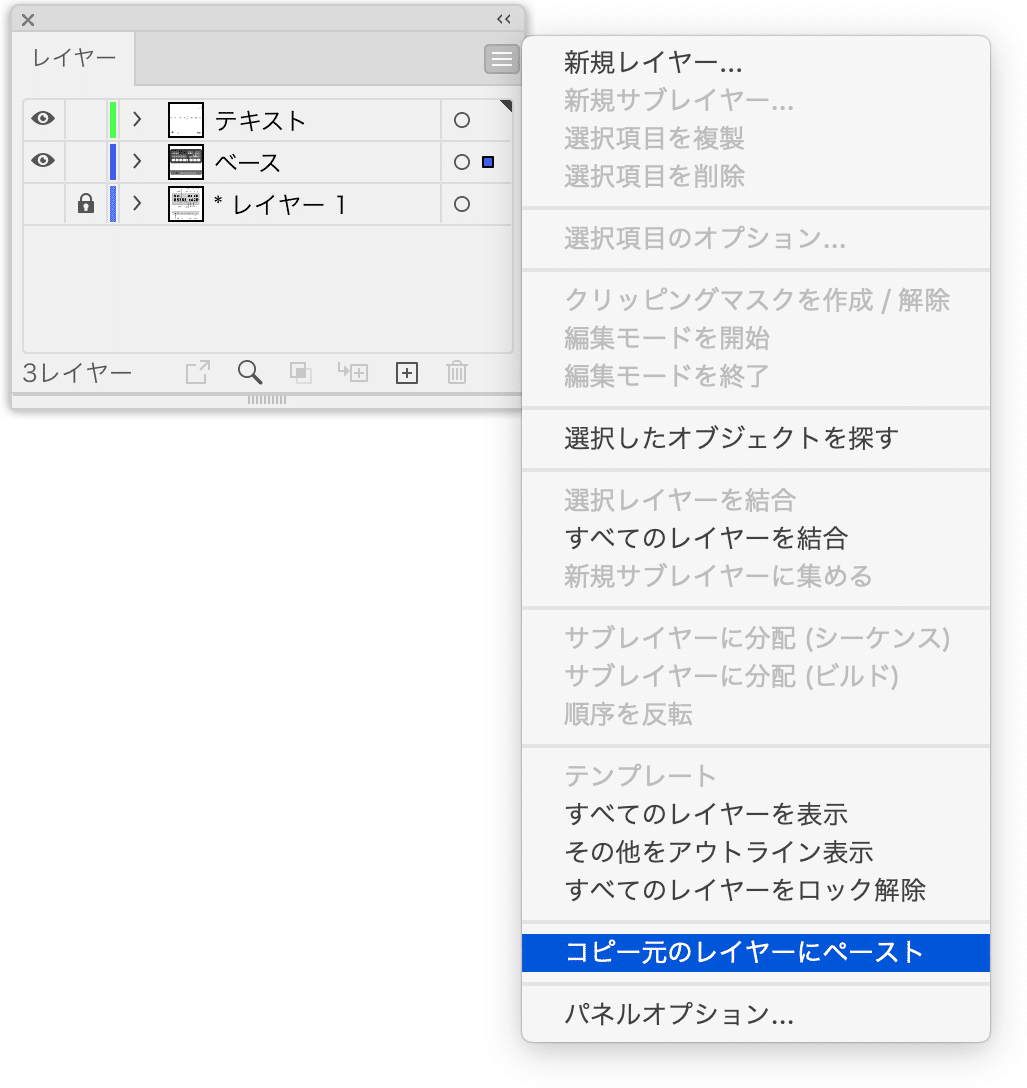Click the テキスト layer target circle
1027x1088 pixels.
click(x=462, y=120)
